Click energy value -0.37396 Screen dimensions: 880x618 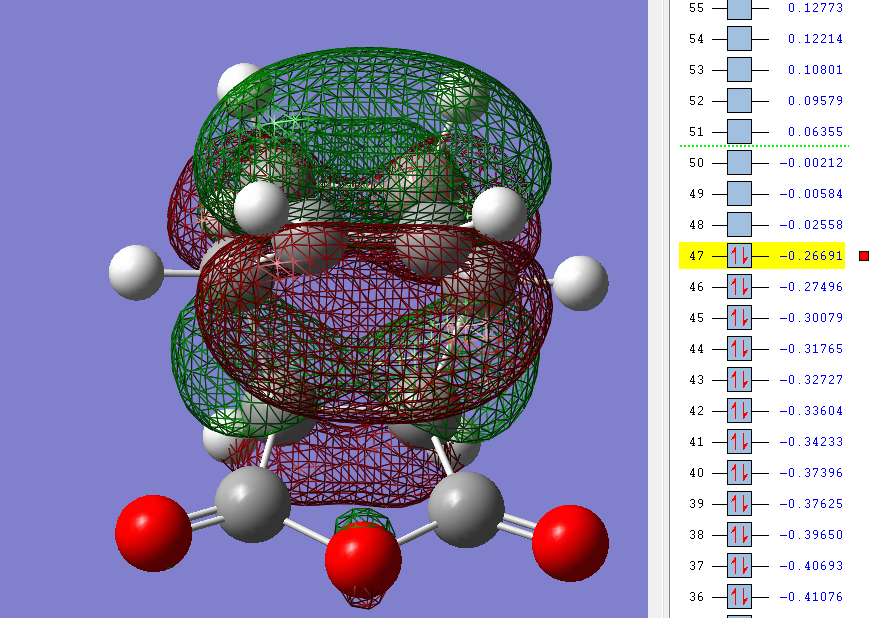pos(811,473)
